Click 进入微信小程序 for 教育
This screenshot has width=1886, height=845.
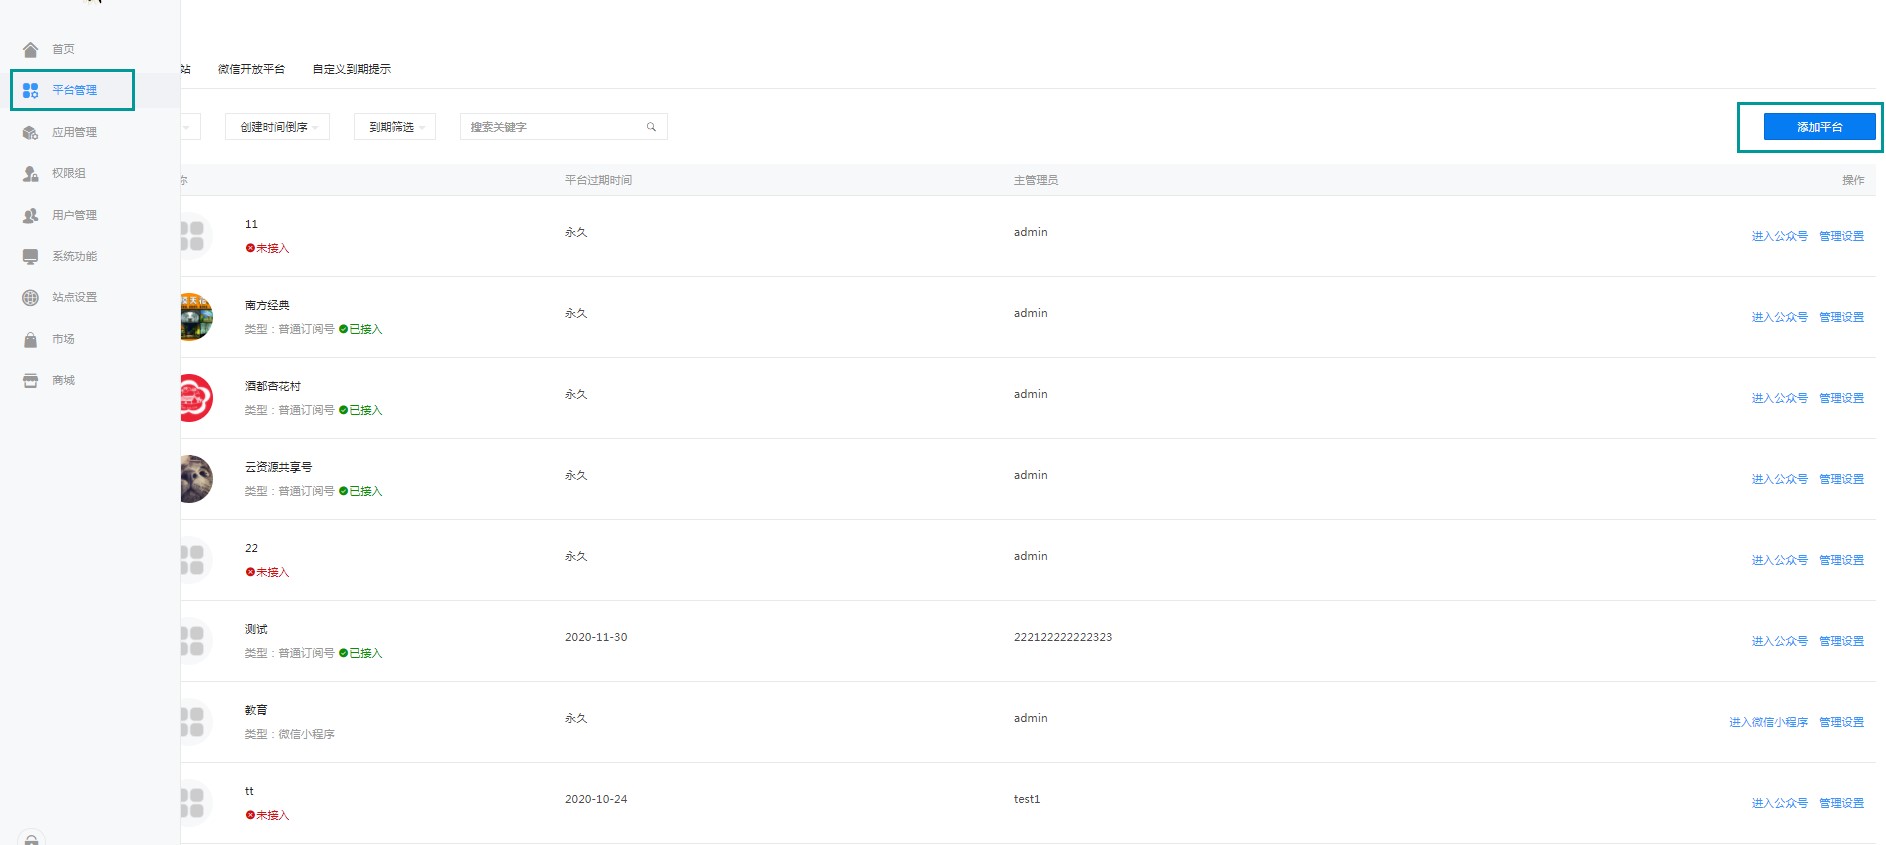pyautogui.click(x=1768, y=722)
